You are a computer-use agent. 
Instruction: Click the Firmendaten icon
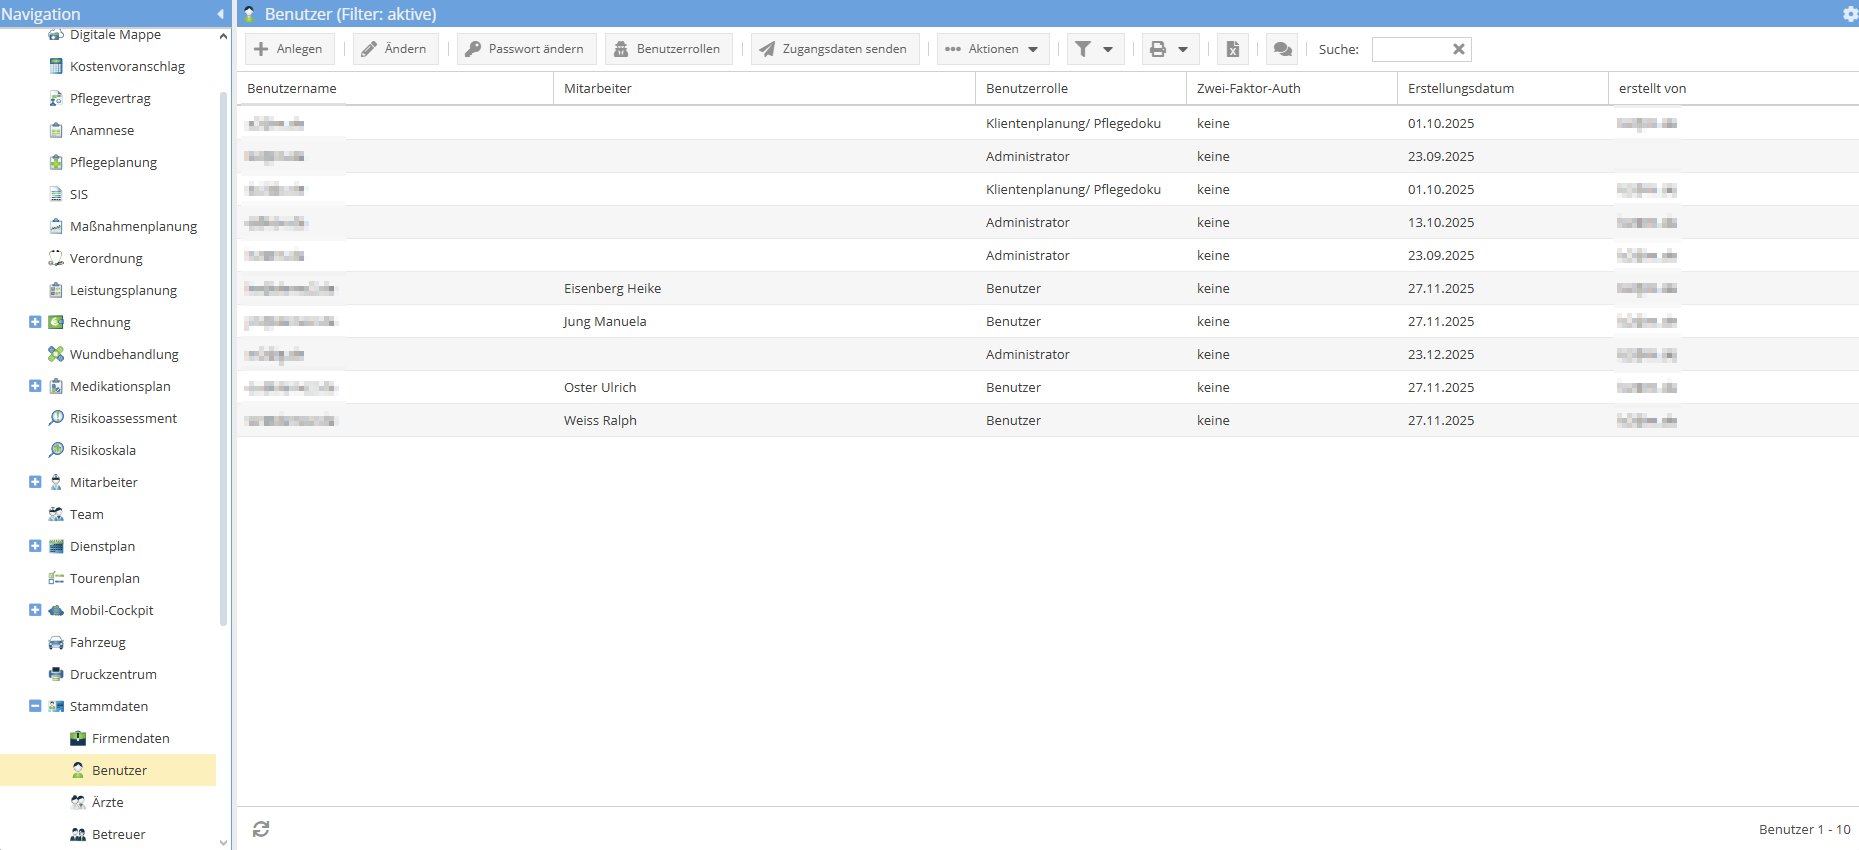click(x=78, y=738)
